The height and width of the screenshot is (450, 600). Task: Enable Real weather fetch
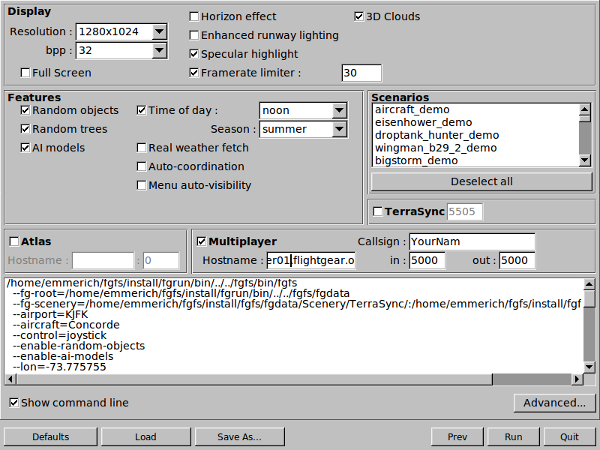coord(141,148)
